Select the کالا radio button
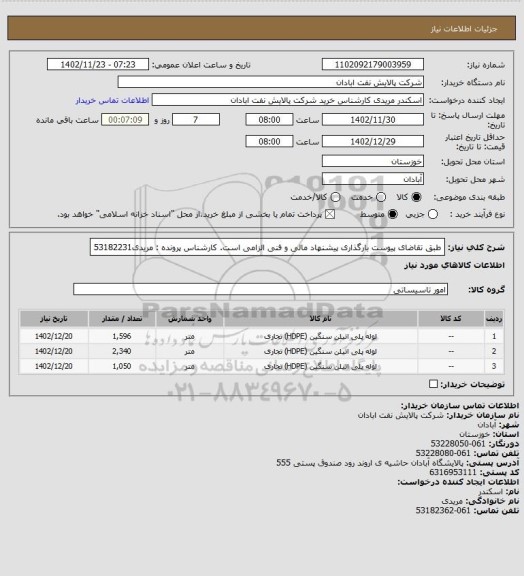 tap(416, 197)
